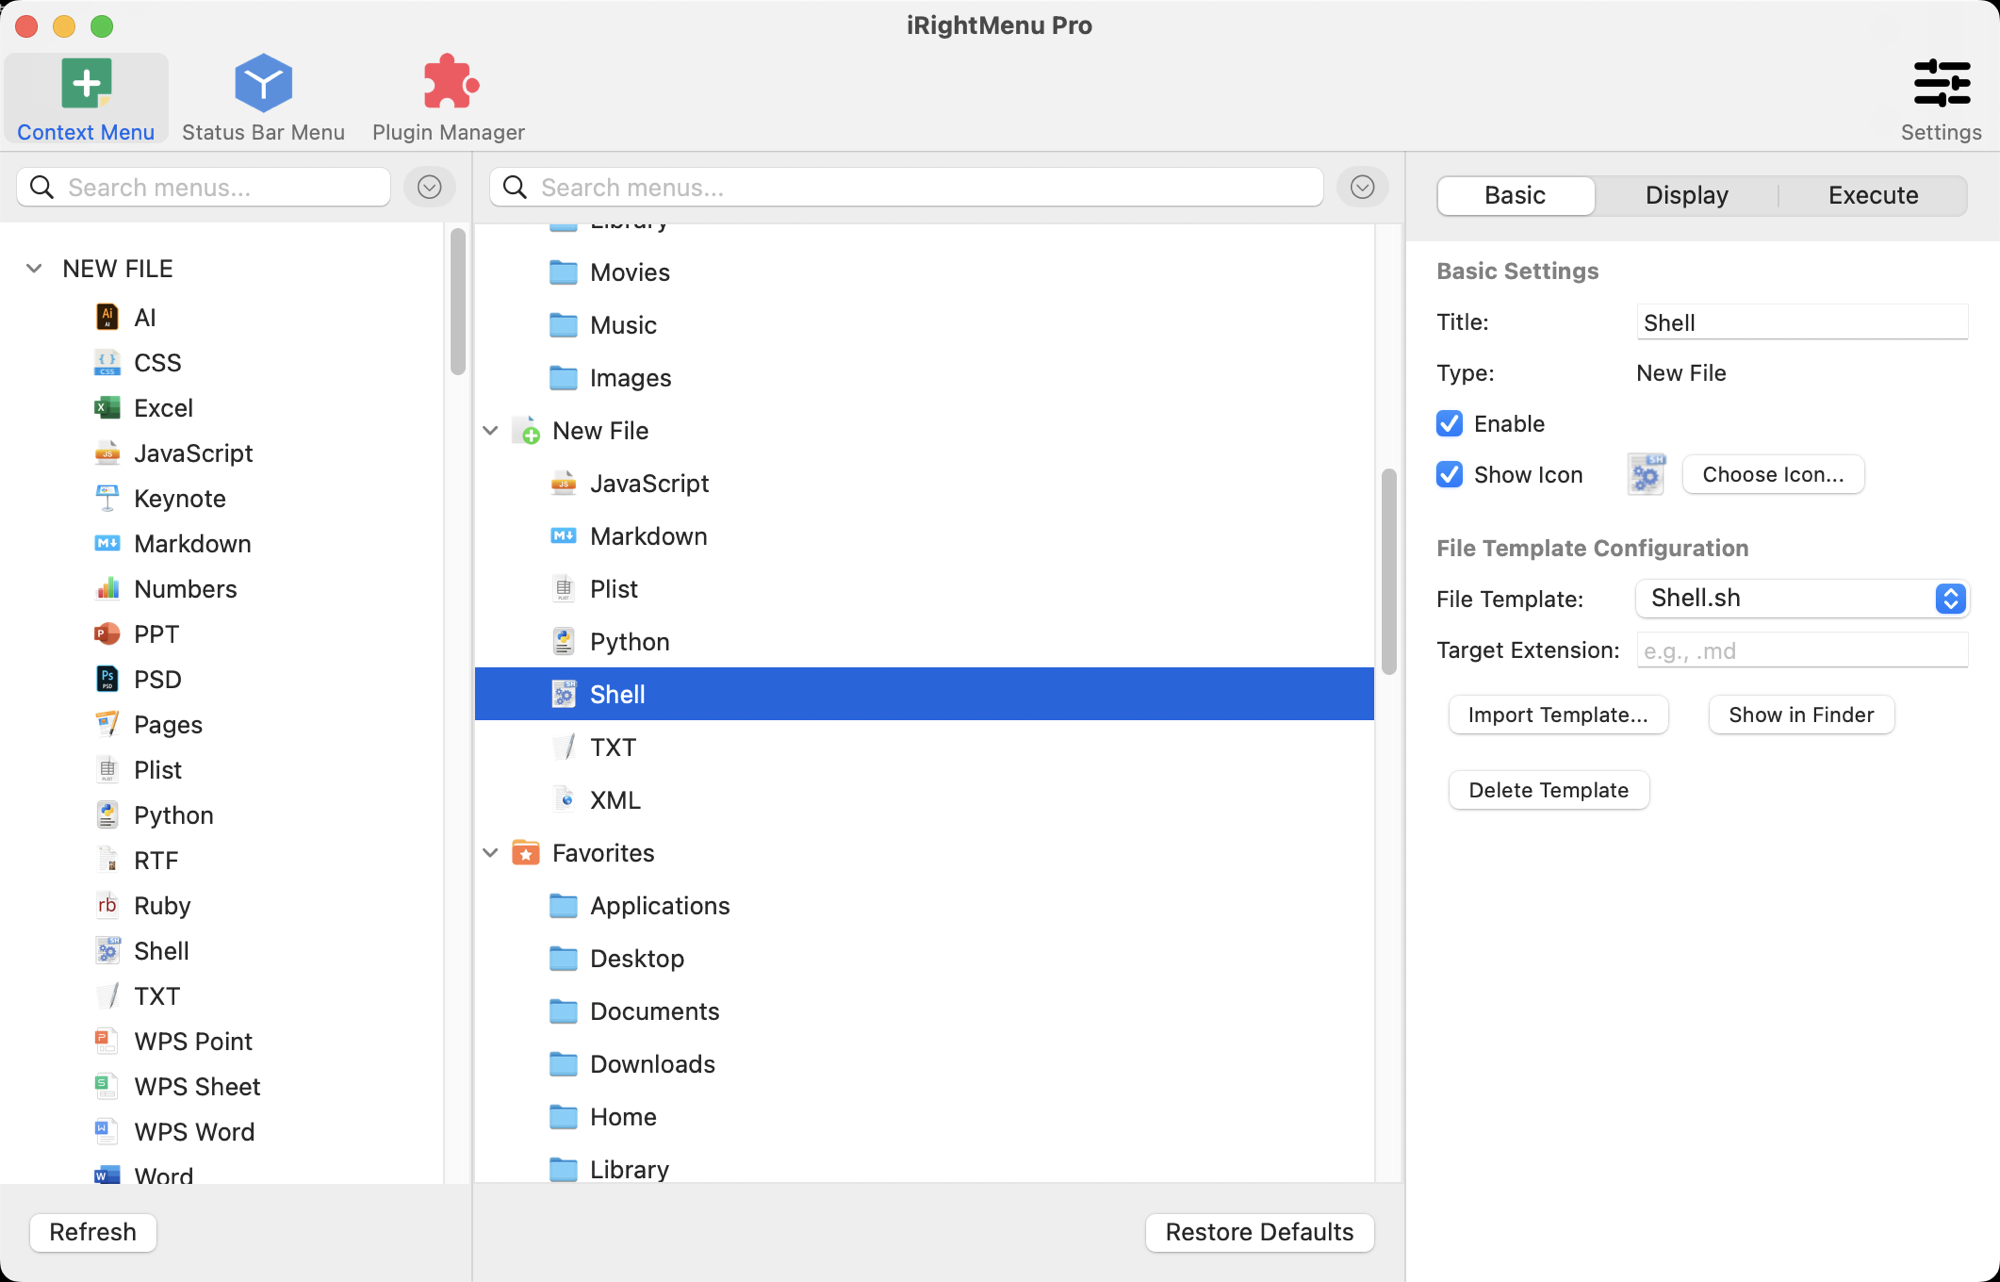Screen dimensions: 2000x1282
Task: Click the PSD Photoshop icon
Action: (107, 679)
